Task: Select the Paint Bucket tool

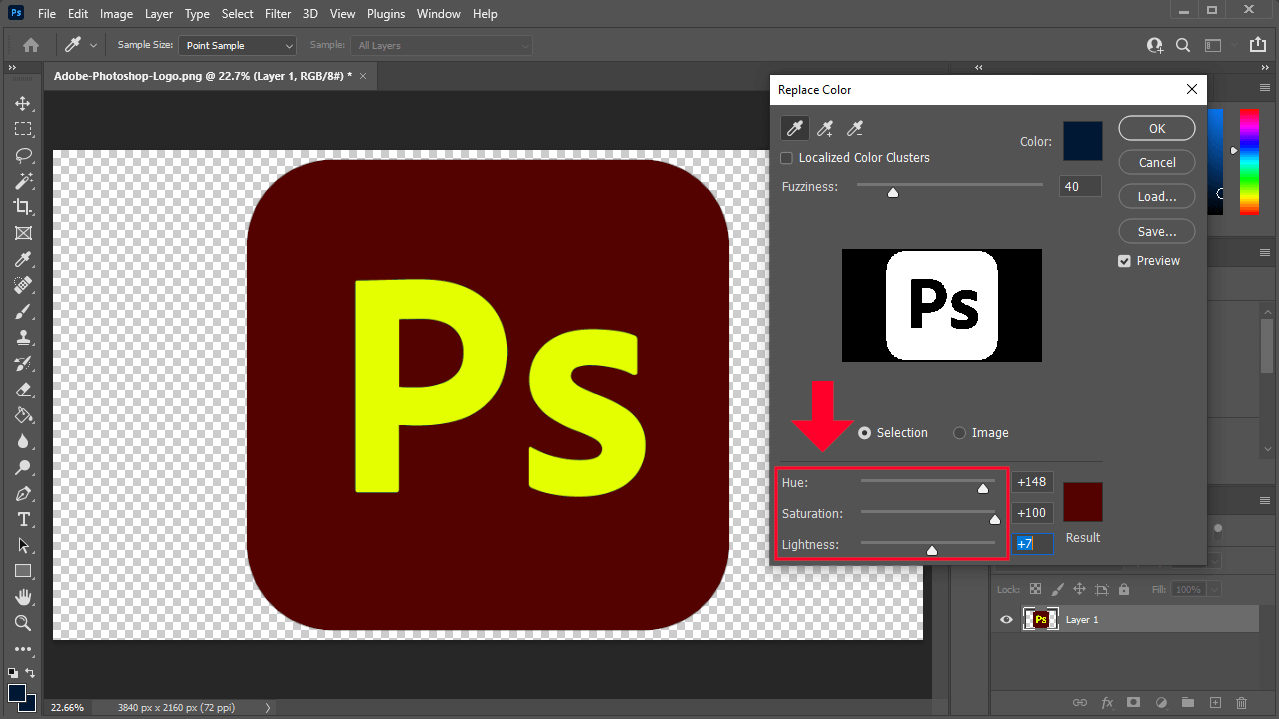Action: pos(23,415)
